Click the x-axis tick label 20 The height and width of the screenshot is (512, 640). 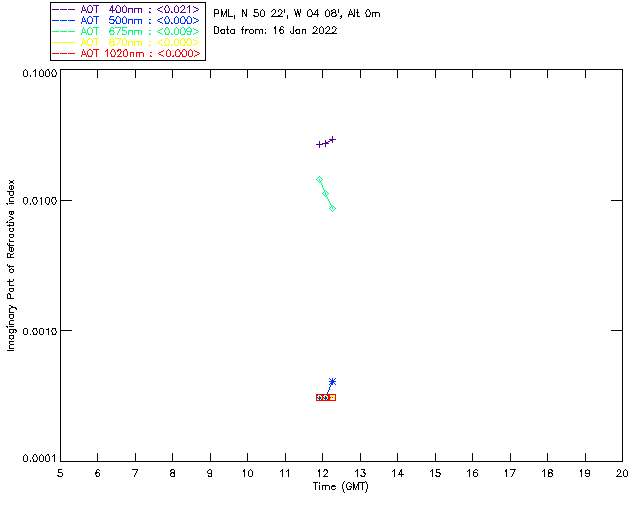click(x=622, y=473)
